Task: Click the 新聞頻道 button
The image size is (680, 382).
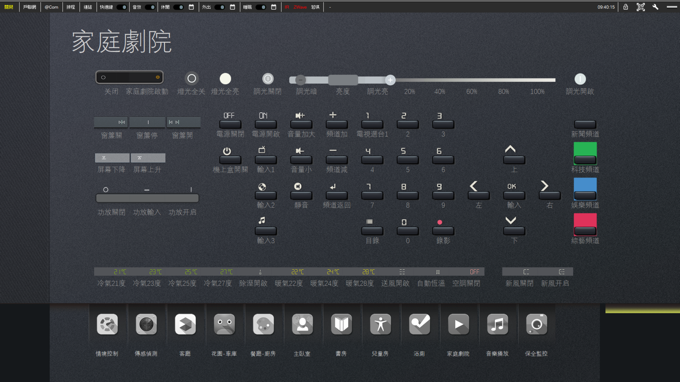Action: [585, 124]
